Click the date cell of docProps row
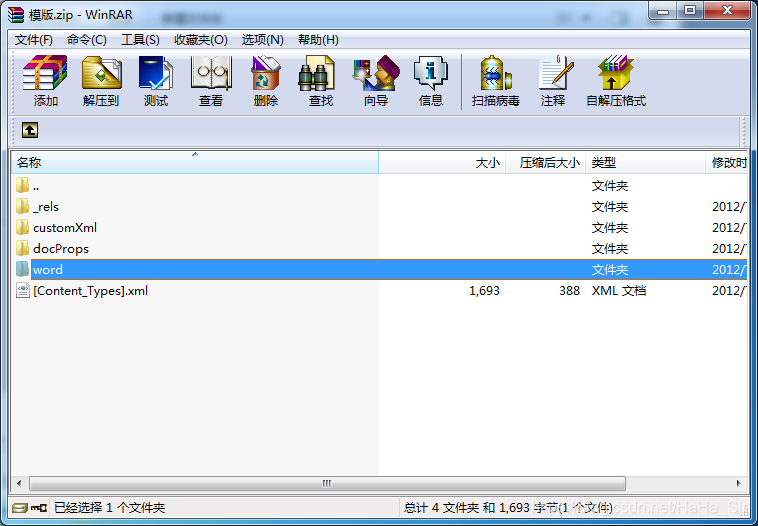 [x=729, y=248]
